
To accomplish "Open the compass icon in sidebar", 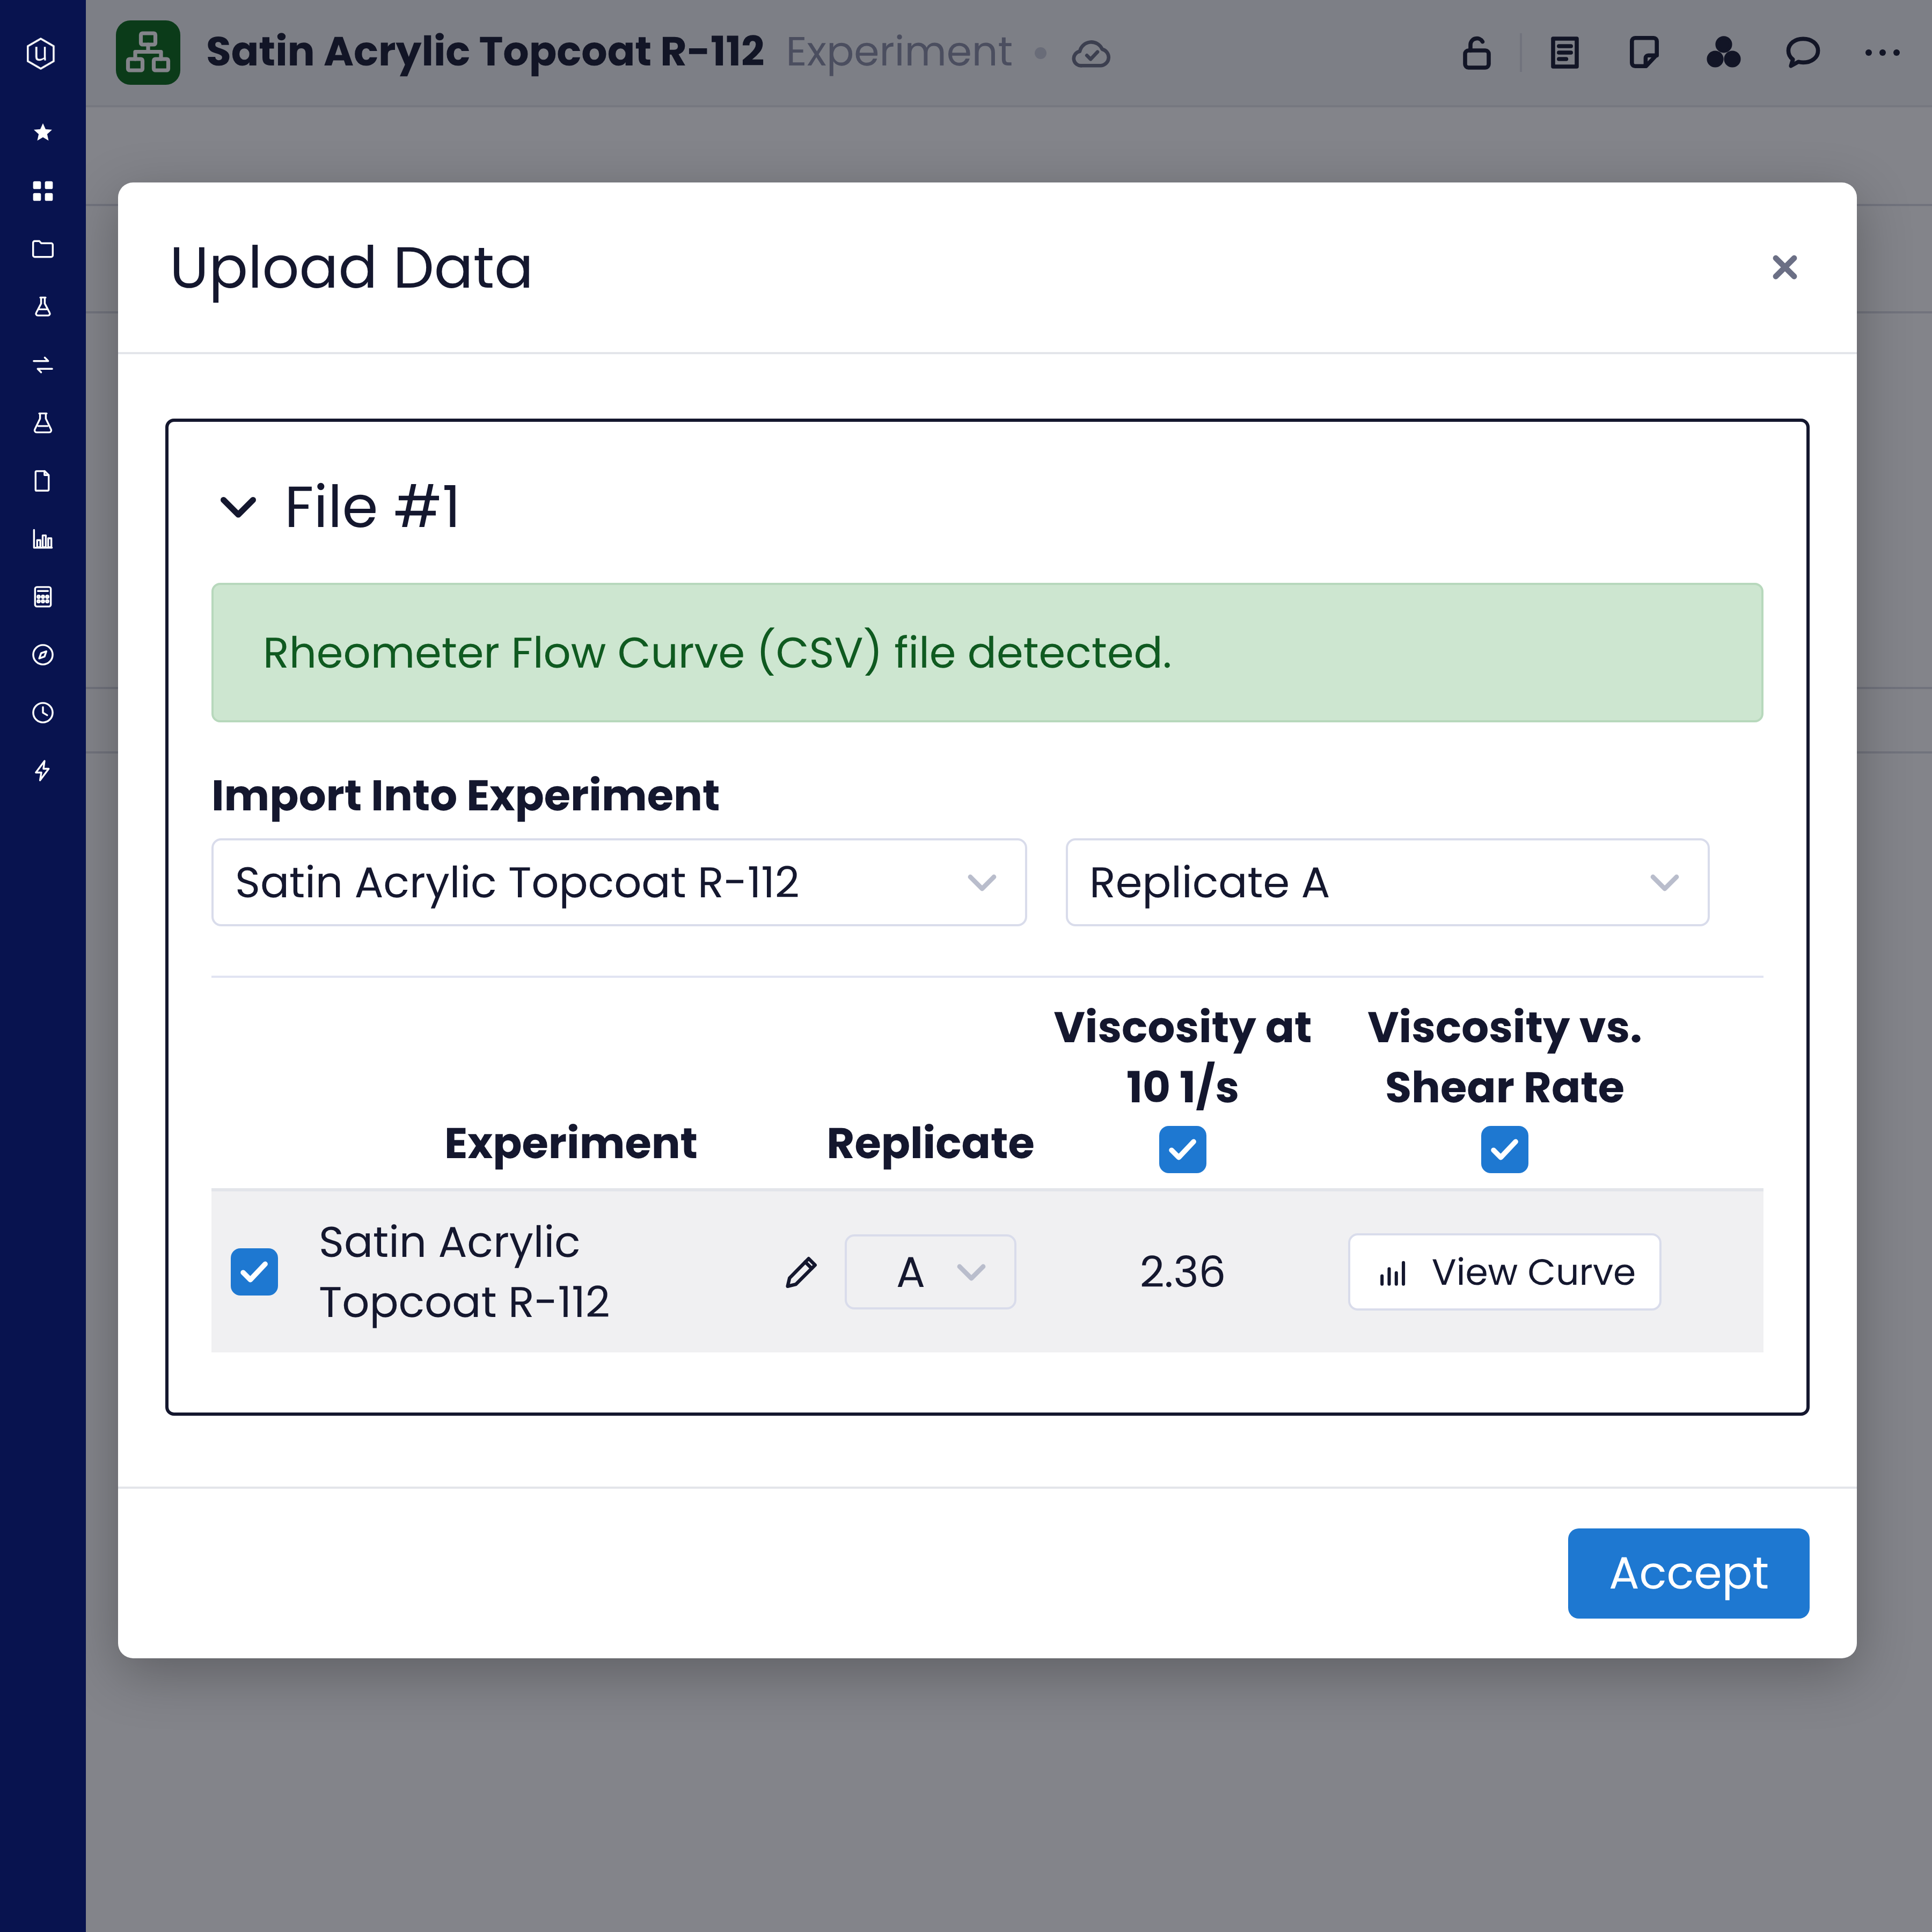I will pyautogui.click(x=42, y=654).
